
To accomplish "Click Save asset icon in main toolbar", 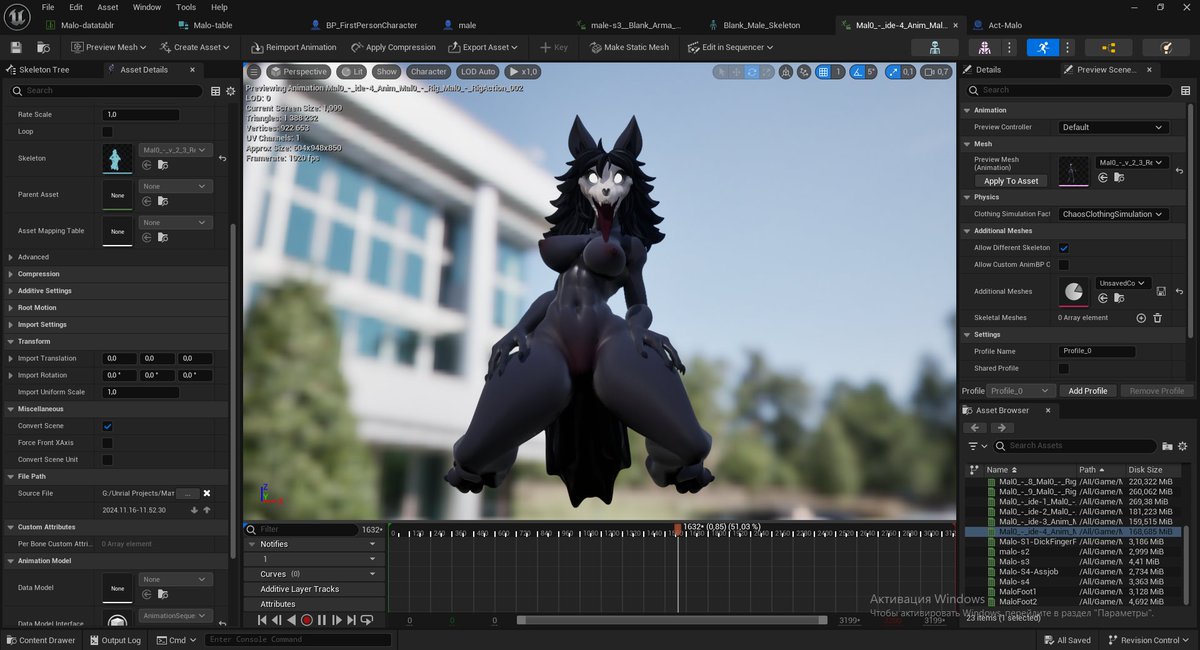I will click(16, 47).
